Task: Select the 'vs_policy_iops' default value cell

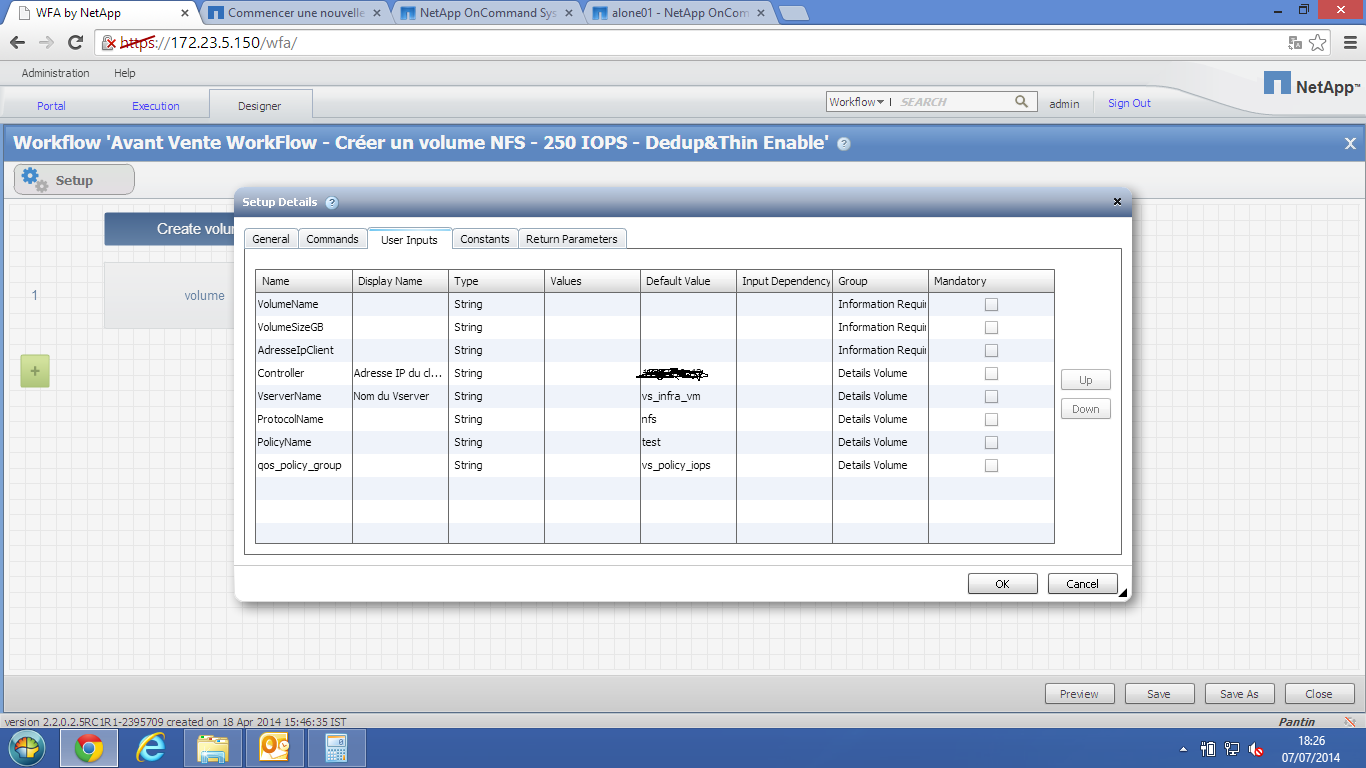Action: 688,465
